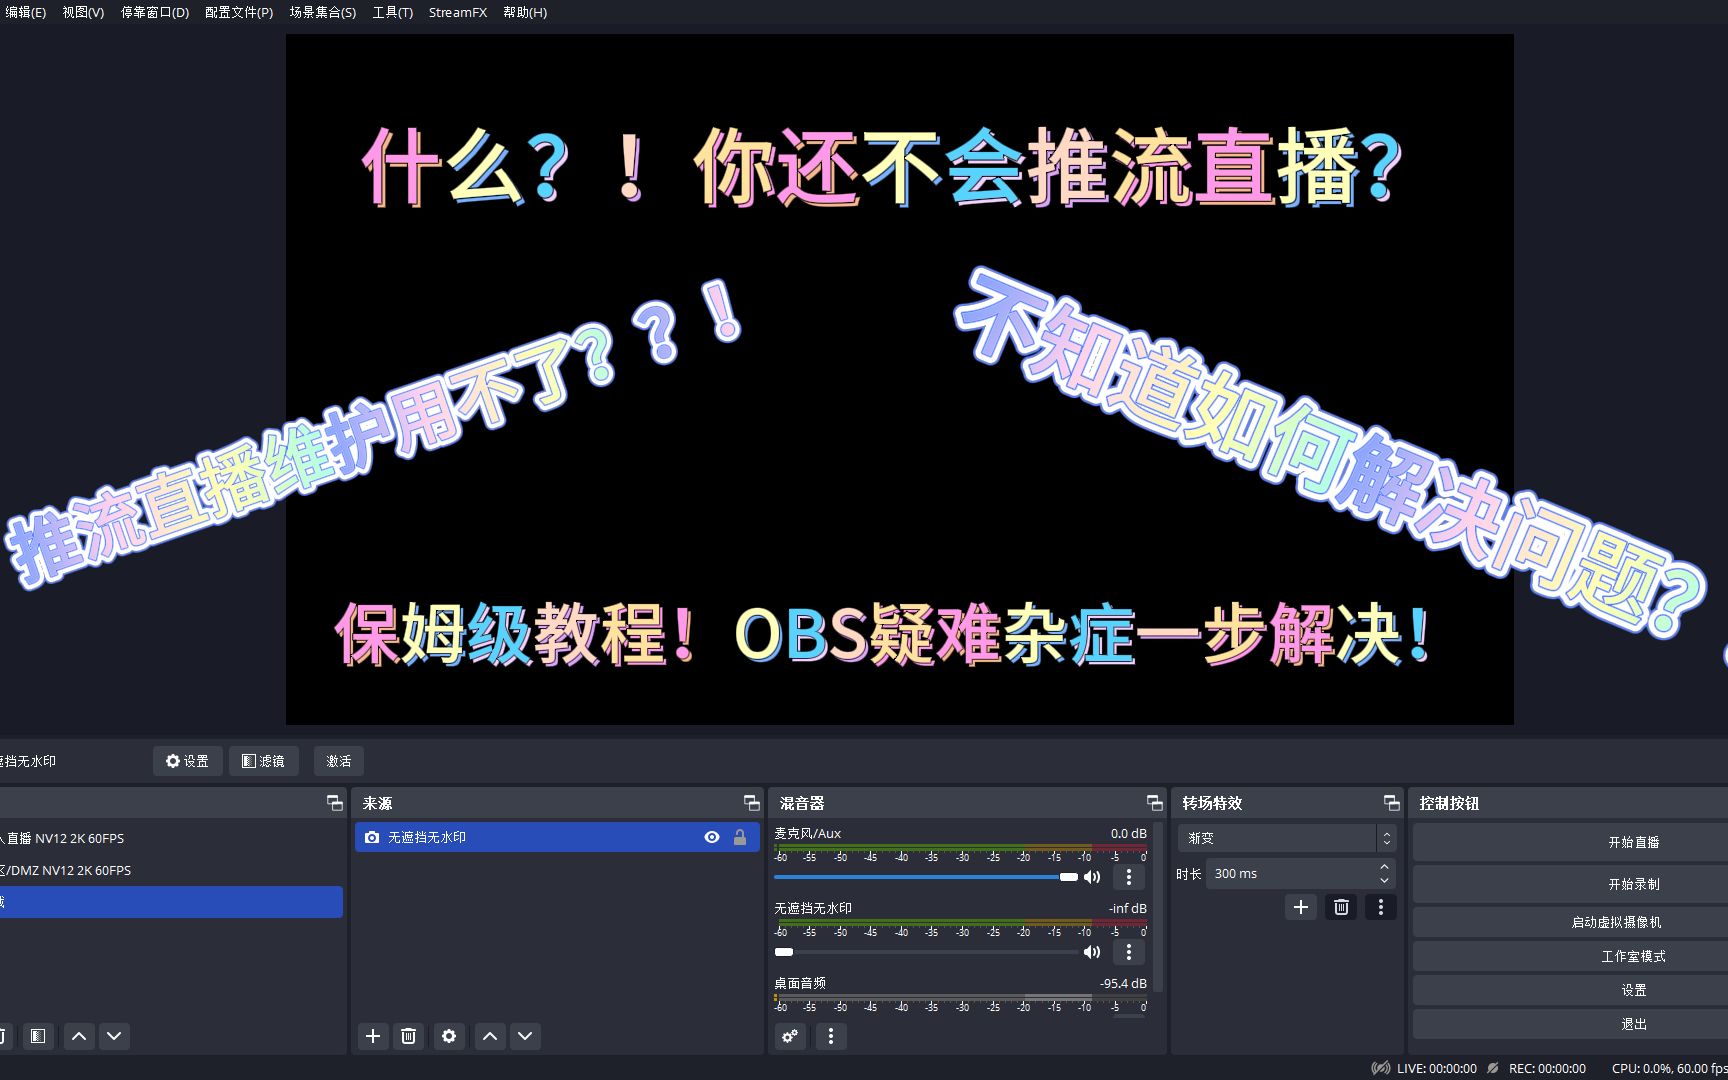This screenshot has height=1080, width=1728.
Task: Select scene 直播 NV12 2K 60FPS
Action: pos(171,838)
